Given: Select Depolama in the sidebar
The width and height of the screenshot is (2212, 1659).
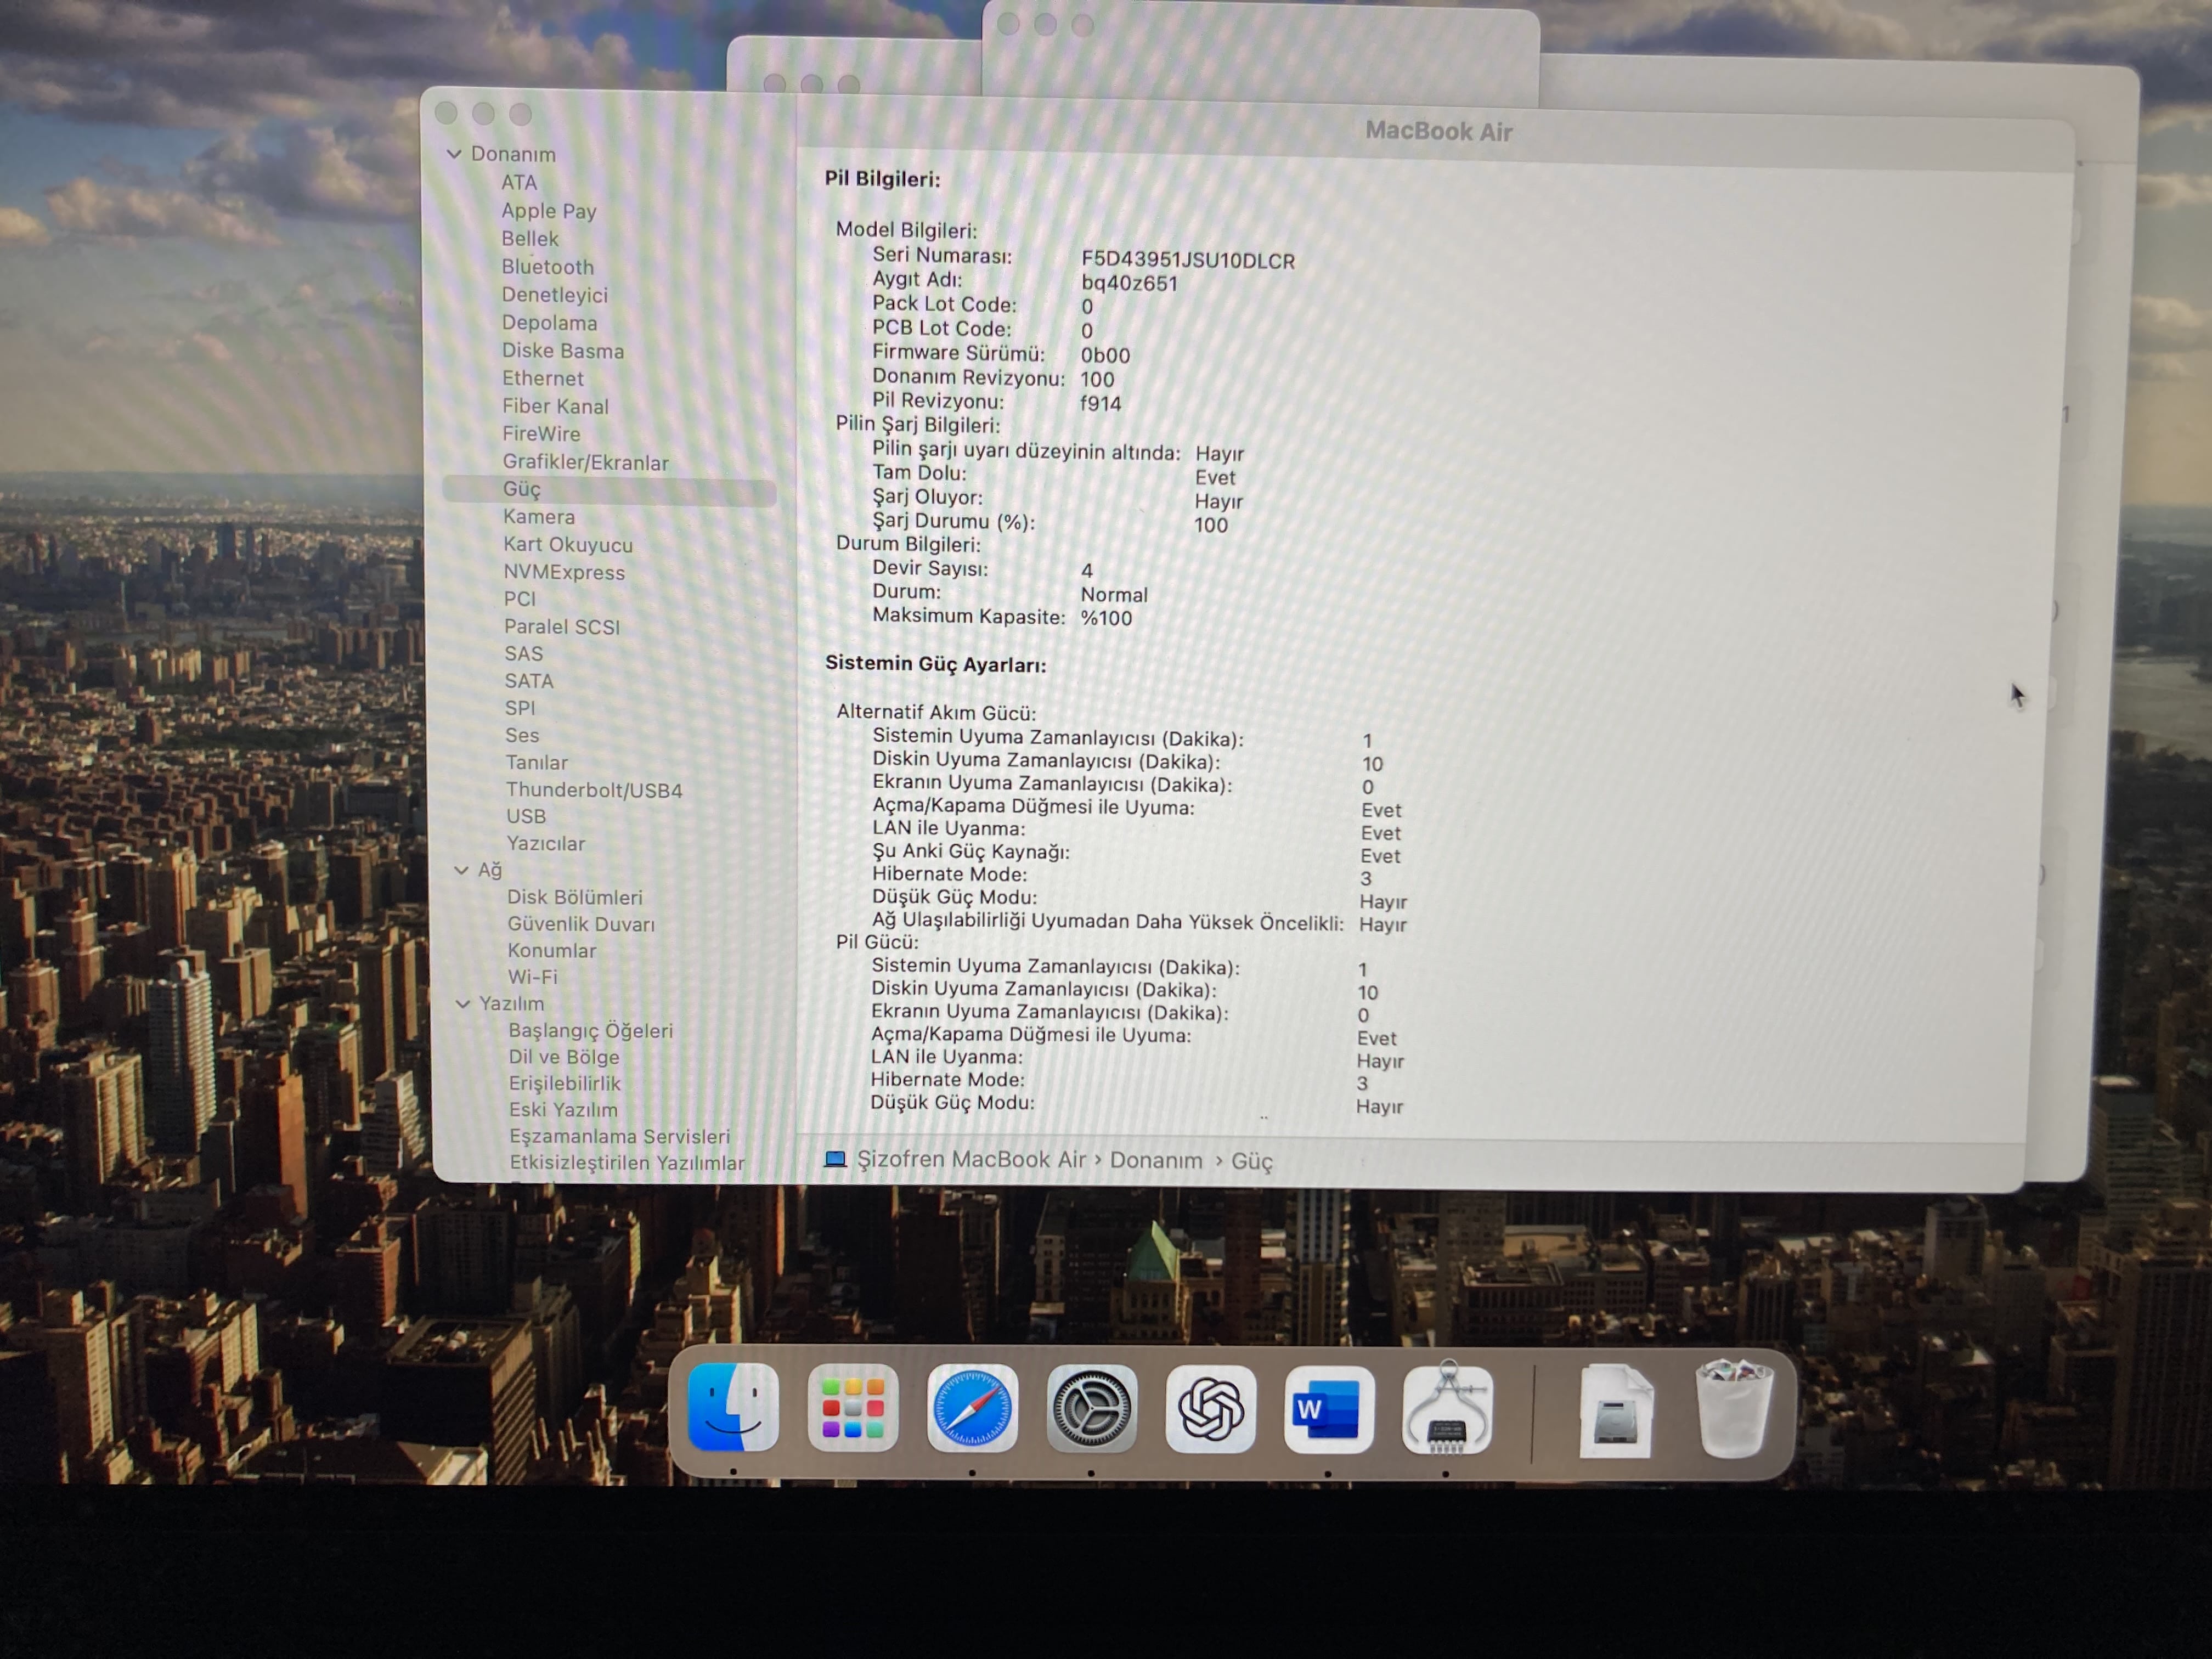Looking at the screenshot, I should [550, 323].
